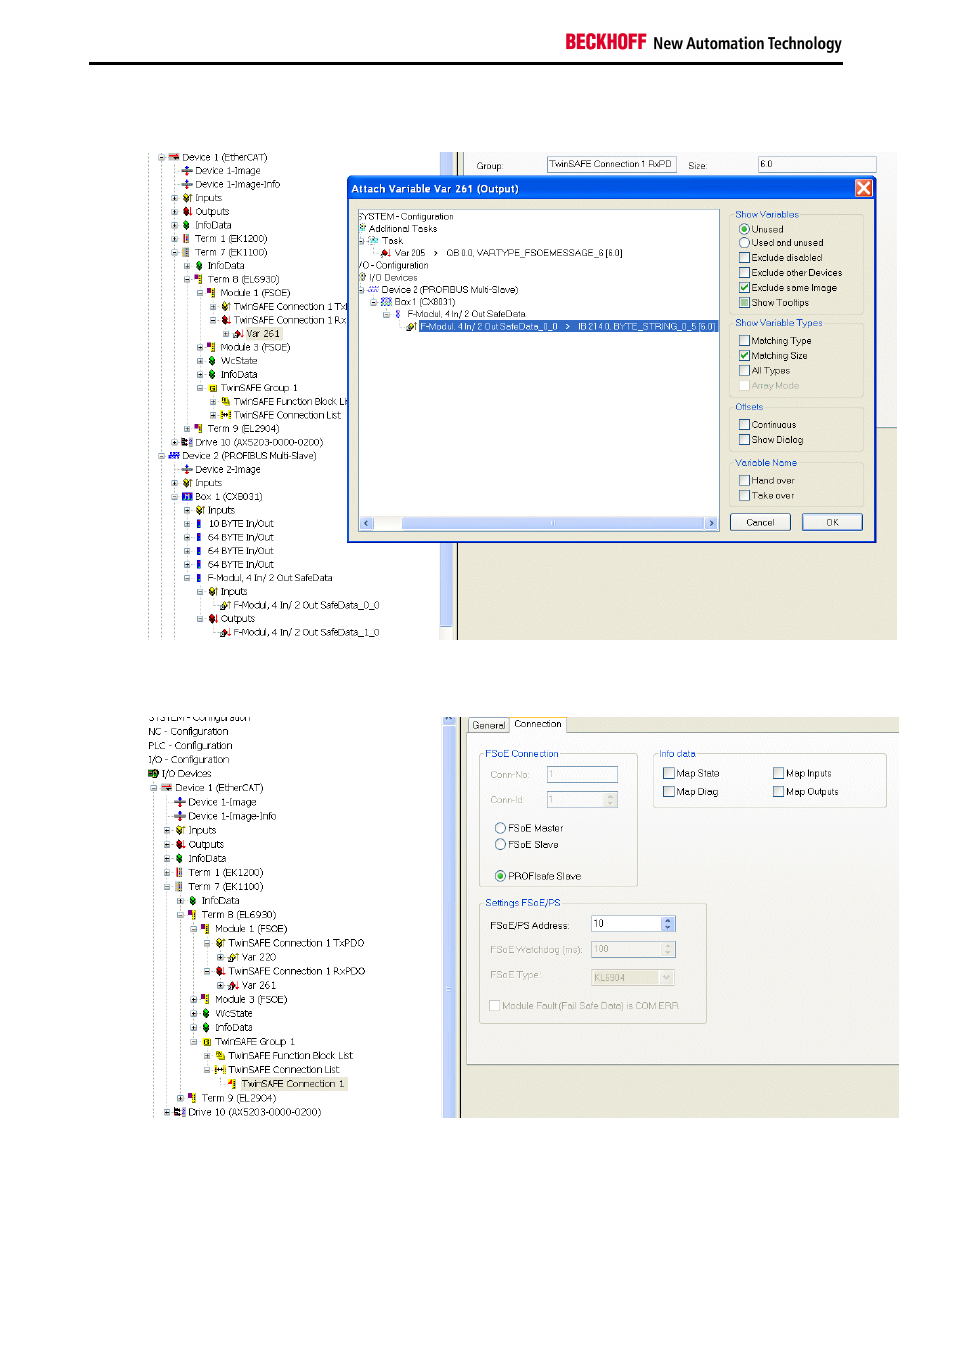The image size is (954, 1351).
Task: Click the Device 2 PROFIBUS icon in the Attach Variable dialog
Action: 373,290
